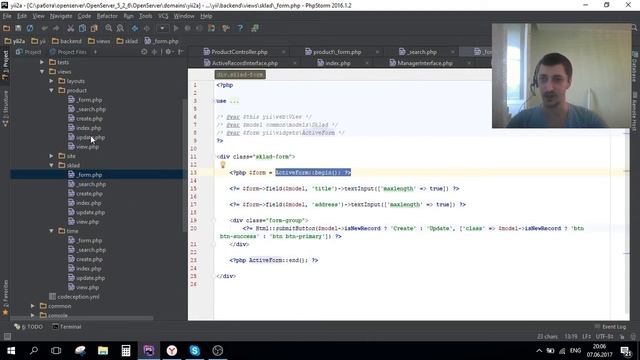Click the Open folder toolbar icon
This screenshot has height=360, width=640.
click(x=7, y=28)
